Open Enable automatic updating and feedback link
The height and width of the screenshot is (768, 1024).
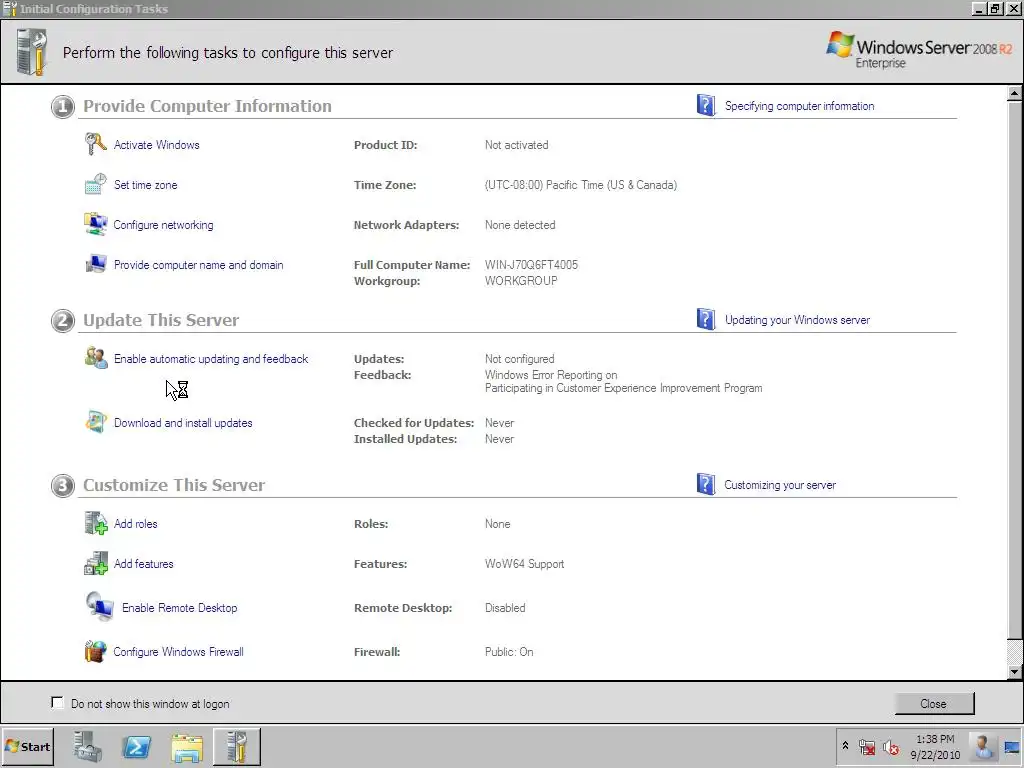(211, 359)
